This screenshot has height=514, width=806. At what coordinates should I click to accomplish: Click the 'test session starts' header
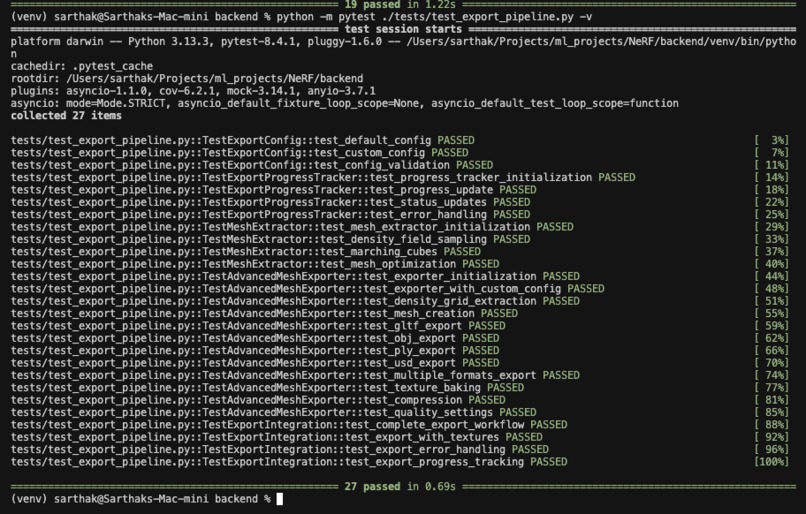403,29
